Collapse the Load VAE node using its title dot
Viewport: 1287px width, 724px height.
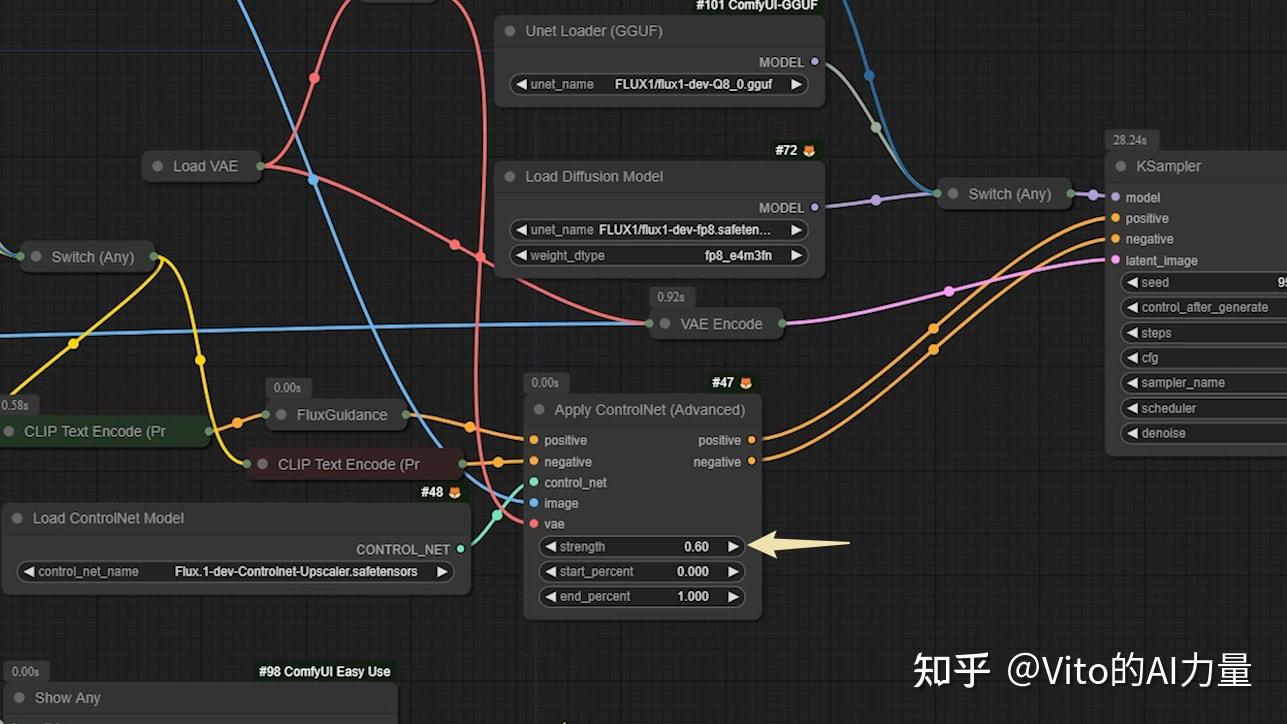click(x=156, y=166)
